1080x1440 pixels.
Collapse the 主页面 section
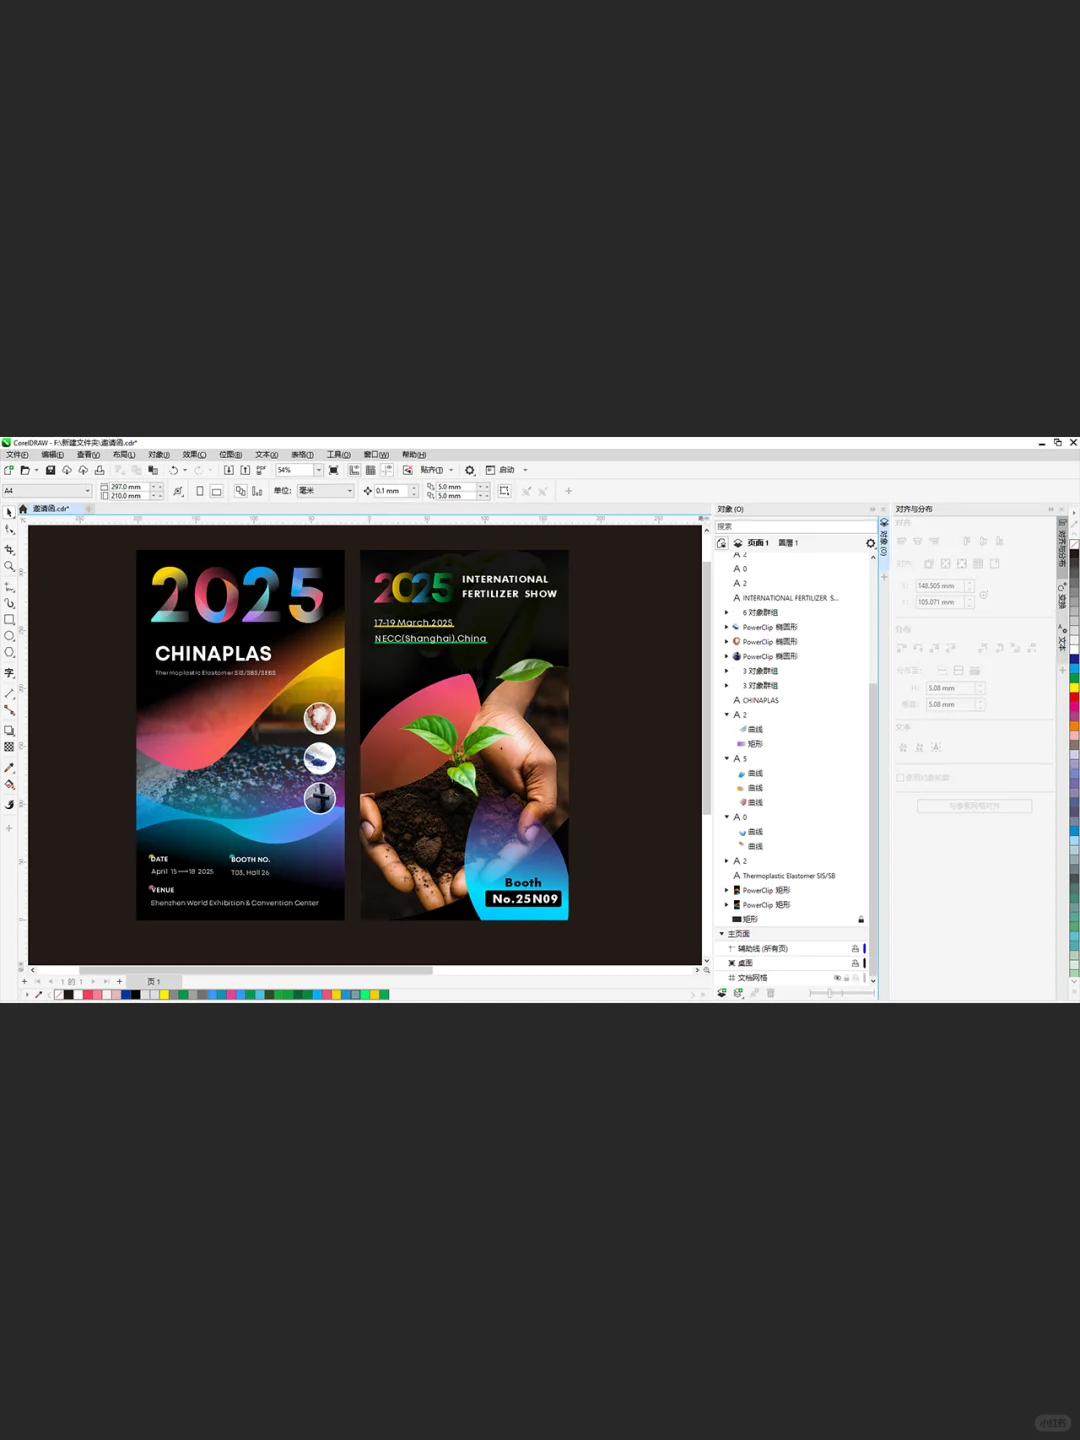721,934
